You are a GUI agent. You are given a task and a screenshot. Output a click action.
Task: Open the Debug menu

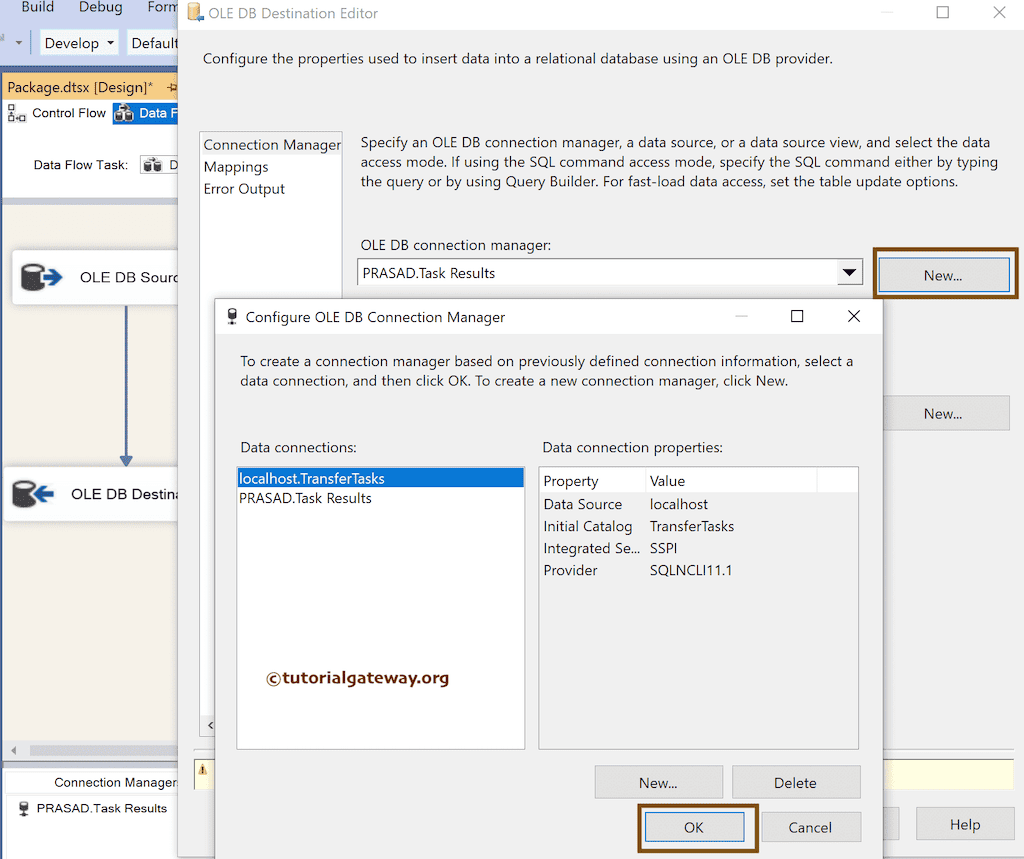pos(100,8)
